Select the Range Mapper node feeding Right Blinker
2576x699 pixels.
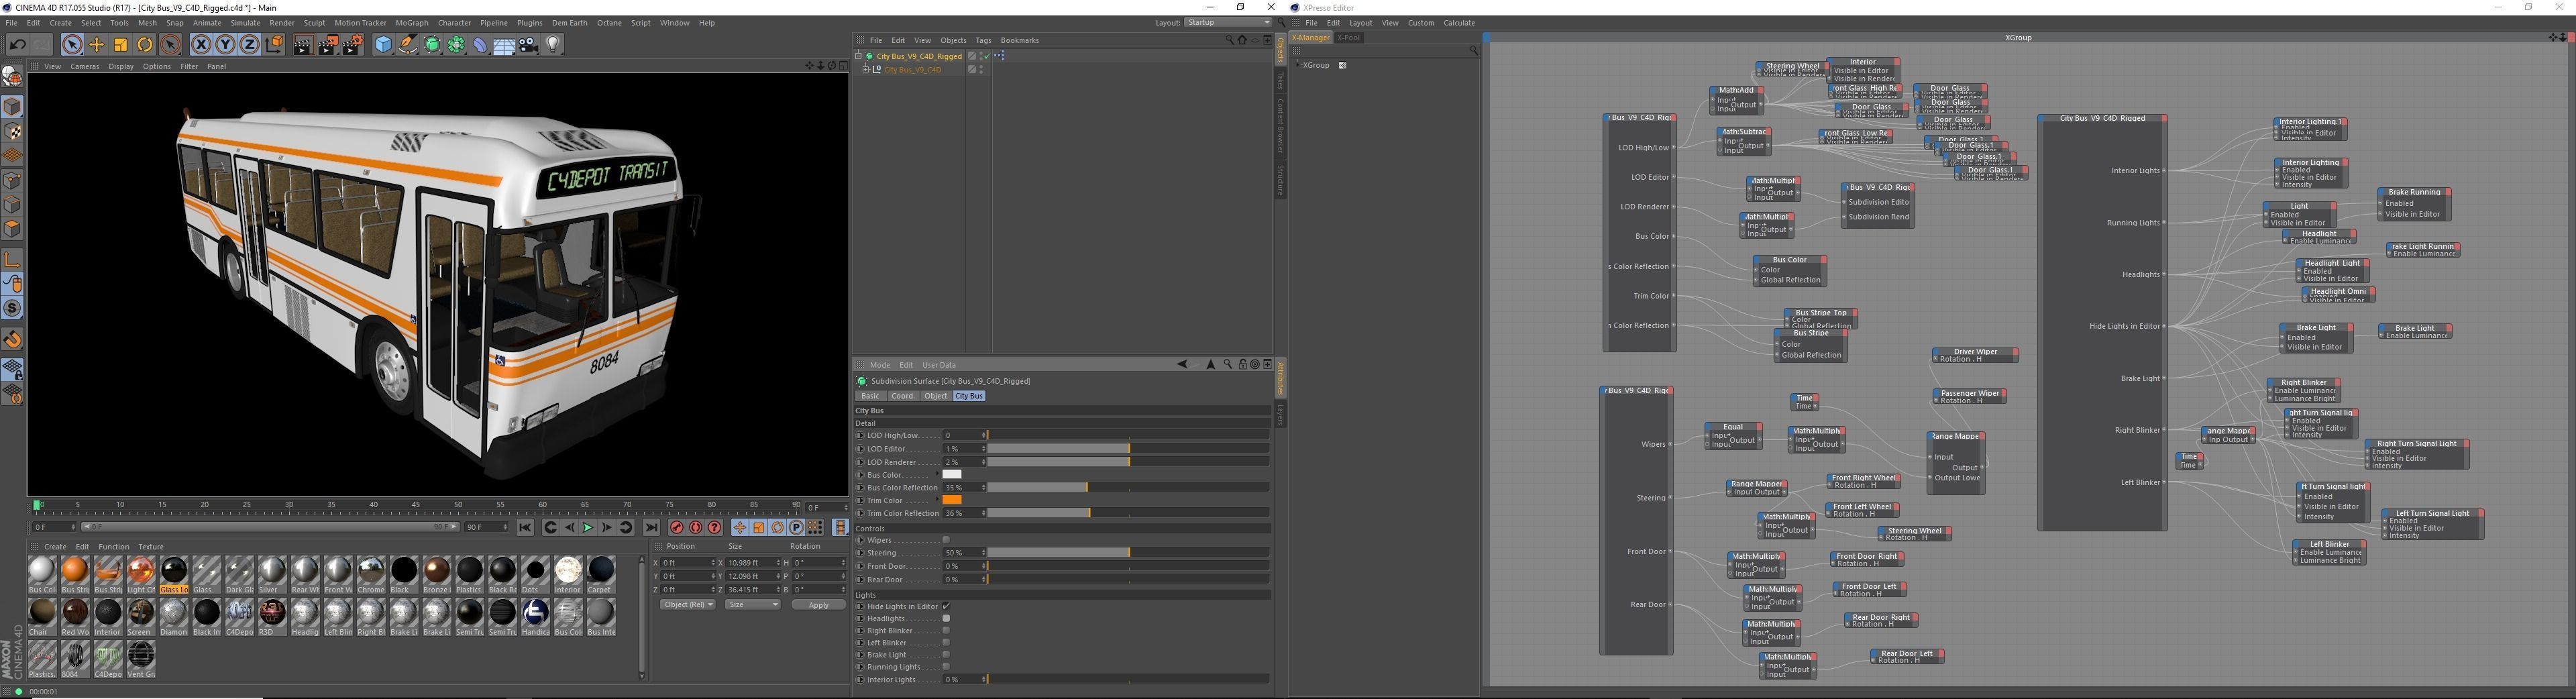[2228, 435]
